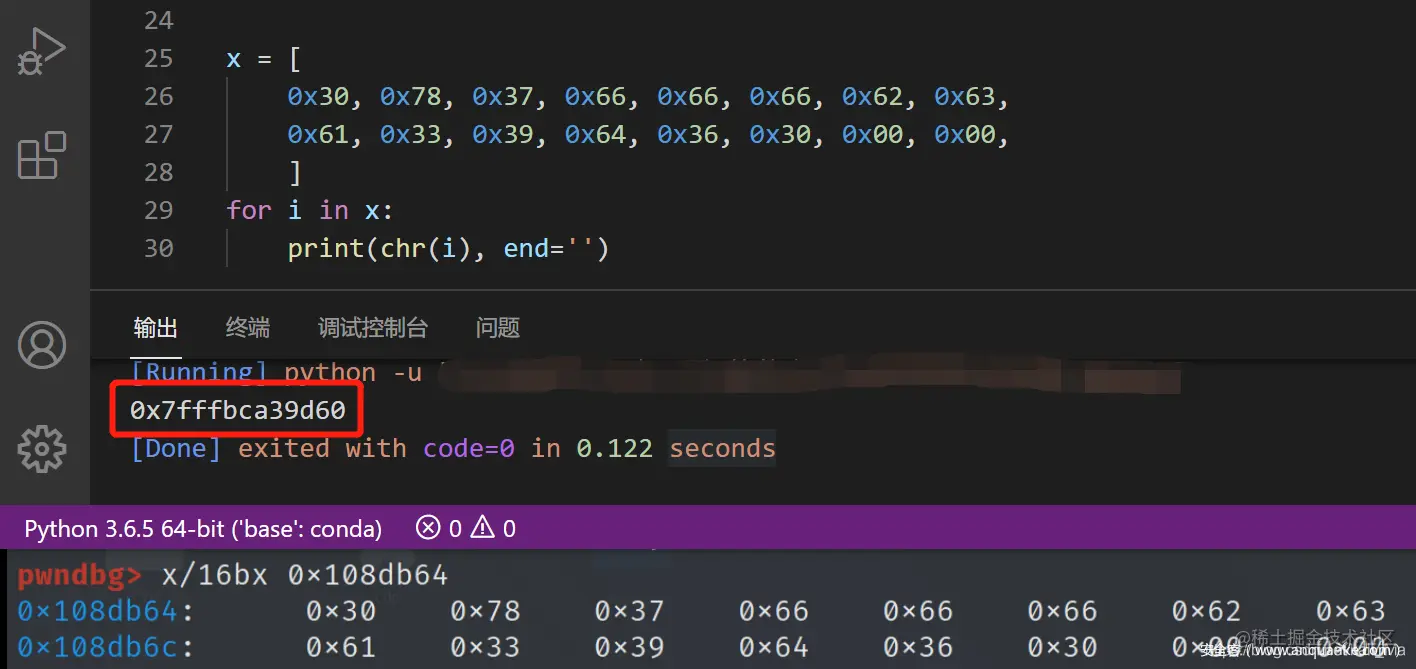
Task: Click the 0x64 byte in 0x108db6c row
Action: click(x=774, y=648)
